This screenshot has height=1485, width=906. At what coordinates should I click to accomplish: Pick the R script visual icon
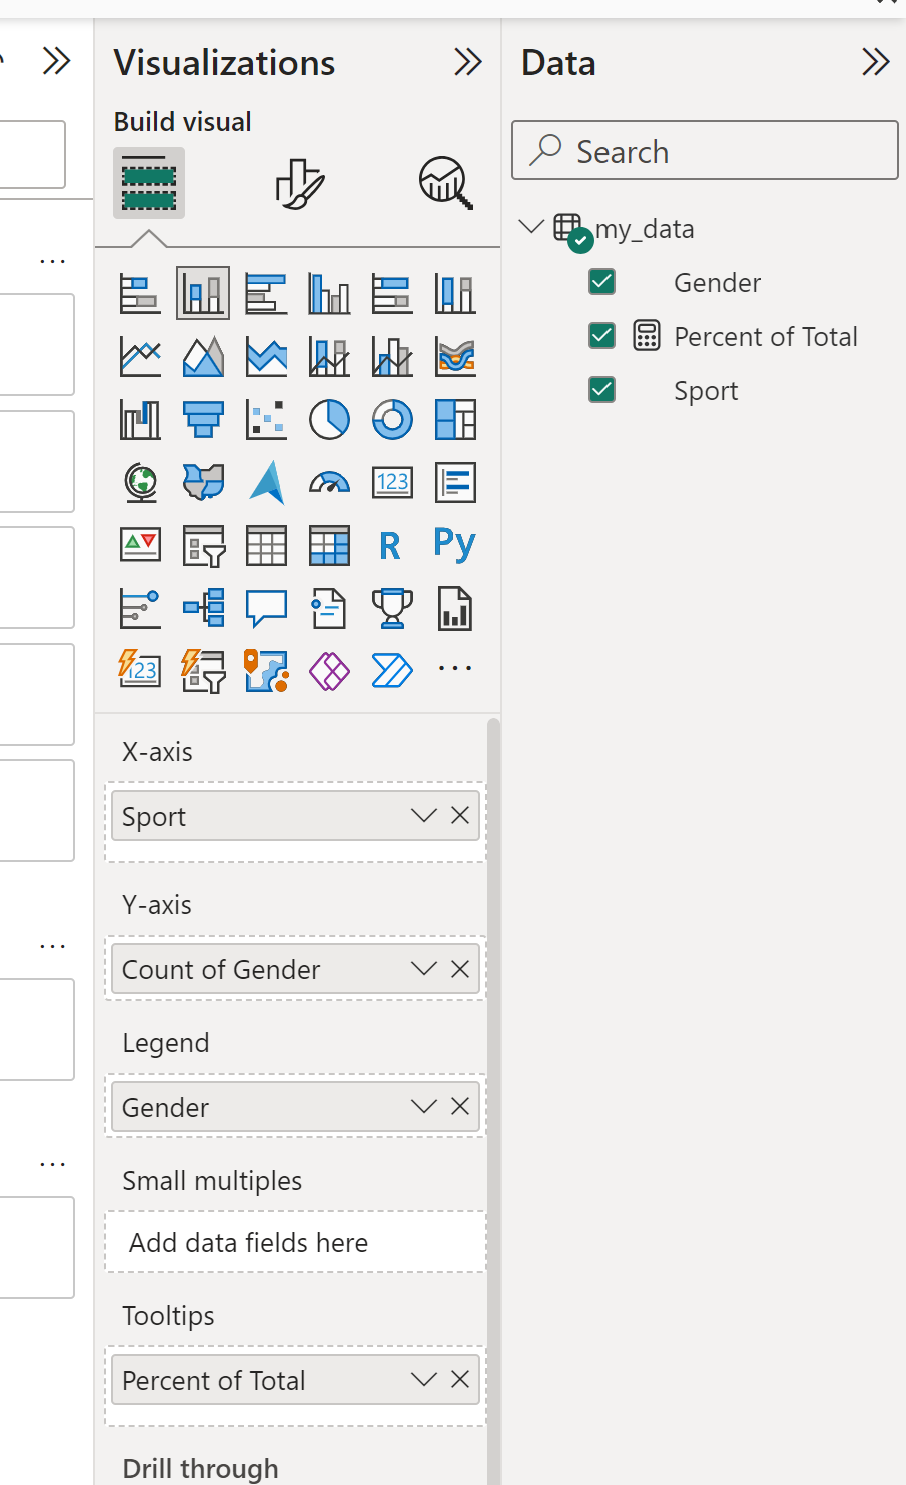point(391,546)
